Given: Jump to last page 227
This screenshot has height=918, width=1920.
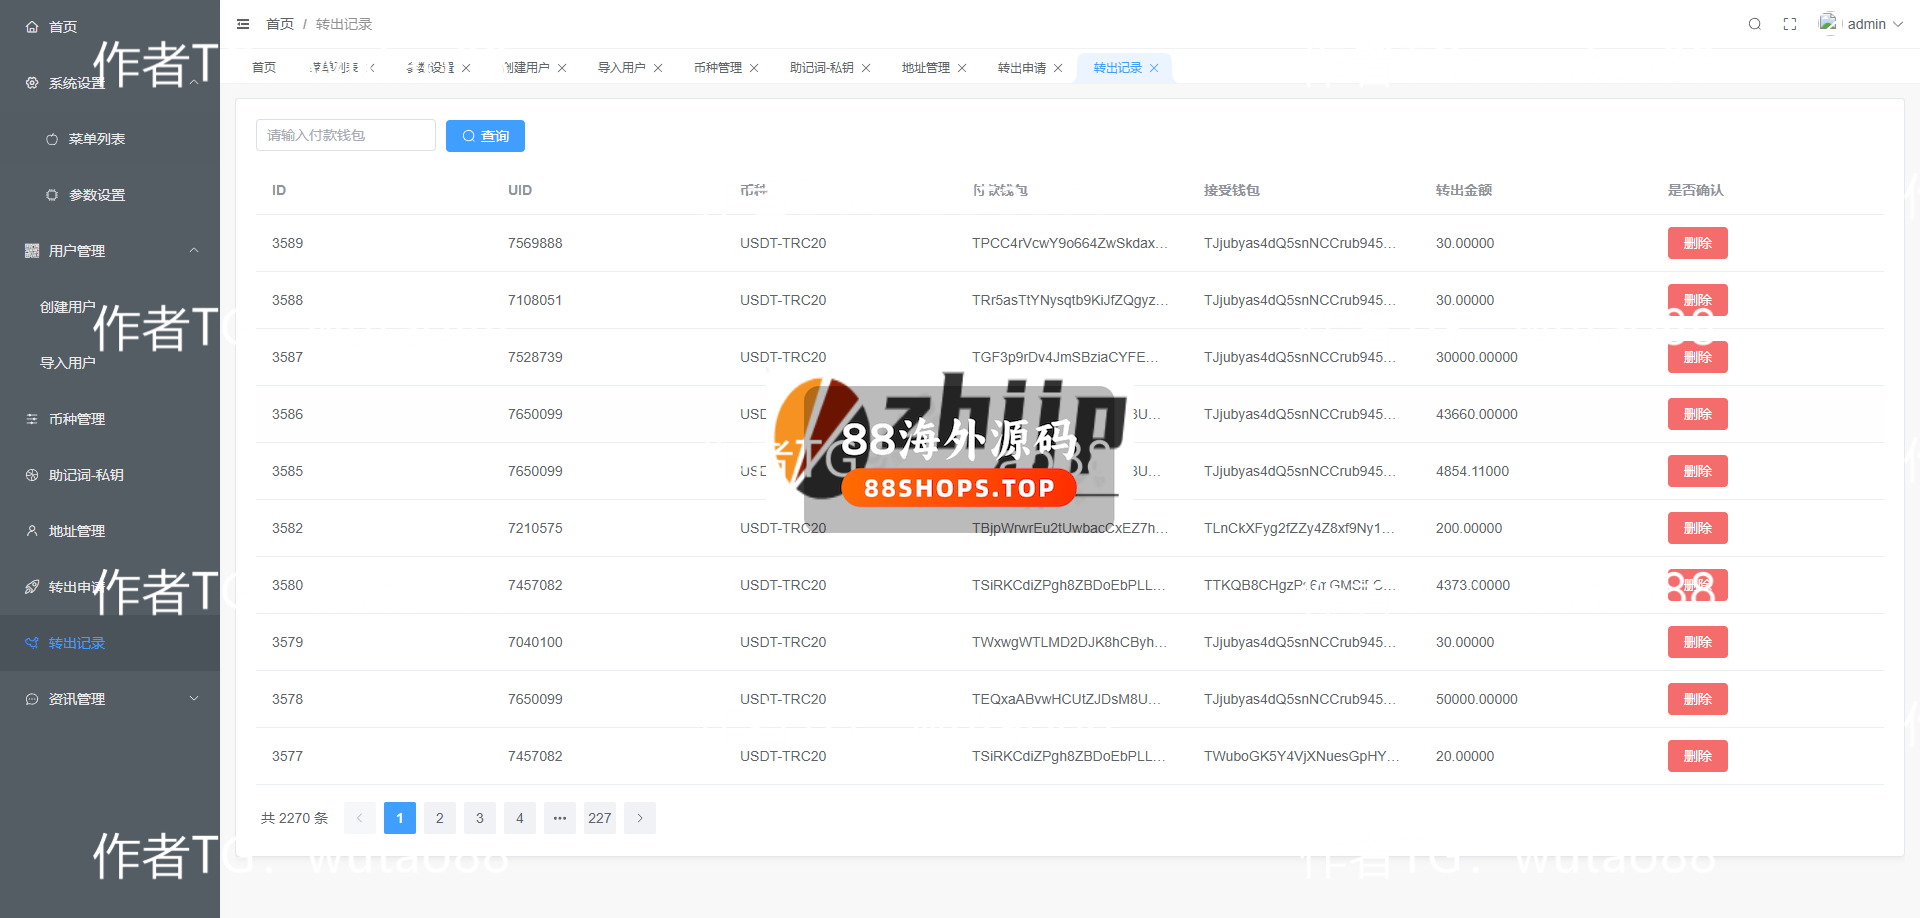Looking at the screenshot, I should [600, 818].
